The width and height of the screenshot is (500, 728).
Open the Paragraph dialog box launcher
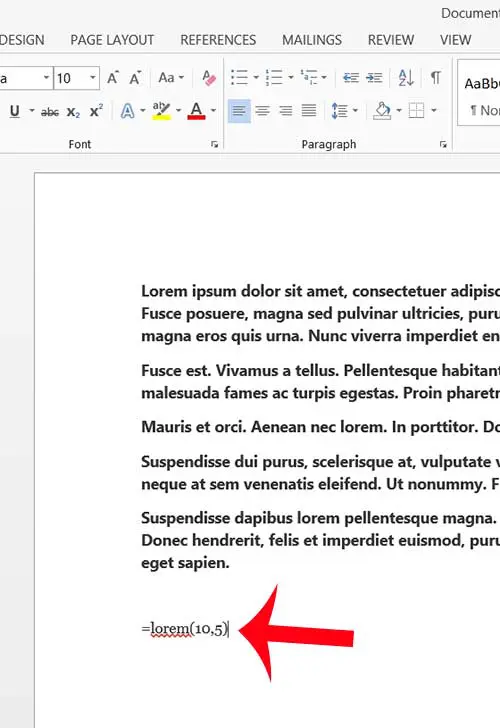click(x=443, y=145)
